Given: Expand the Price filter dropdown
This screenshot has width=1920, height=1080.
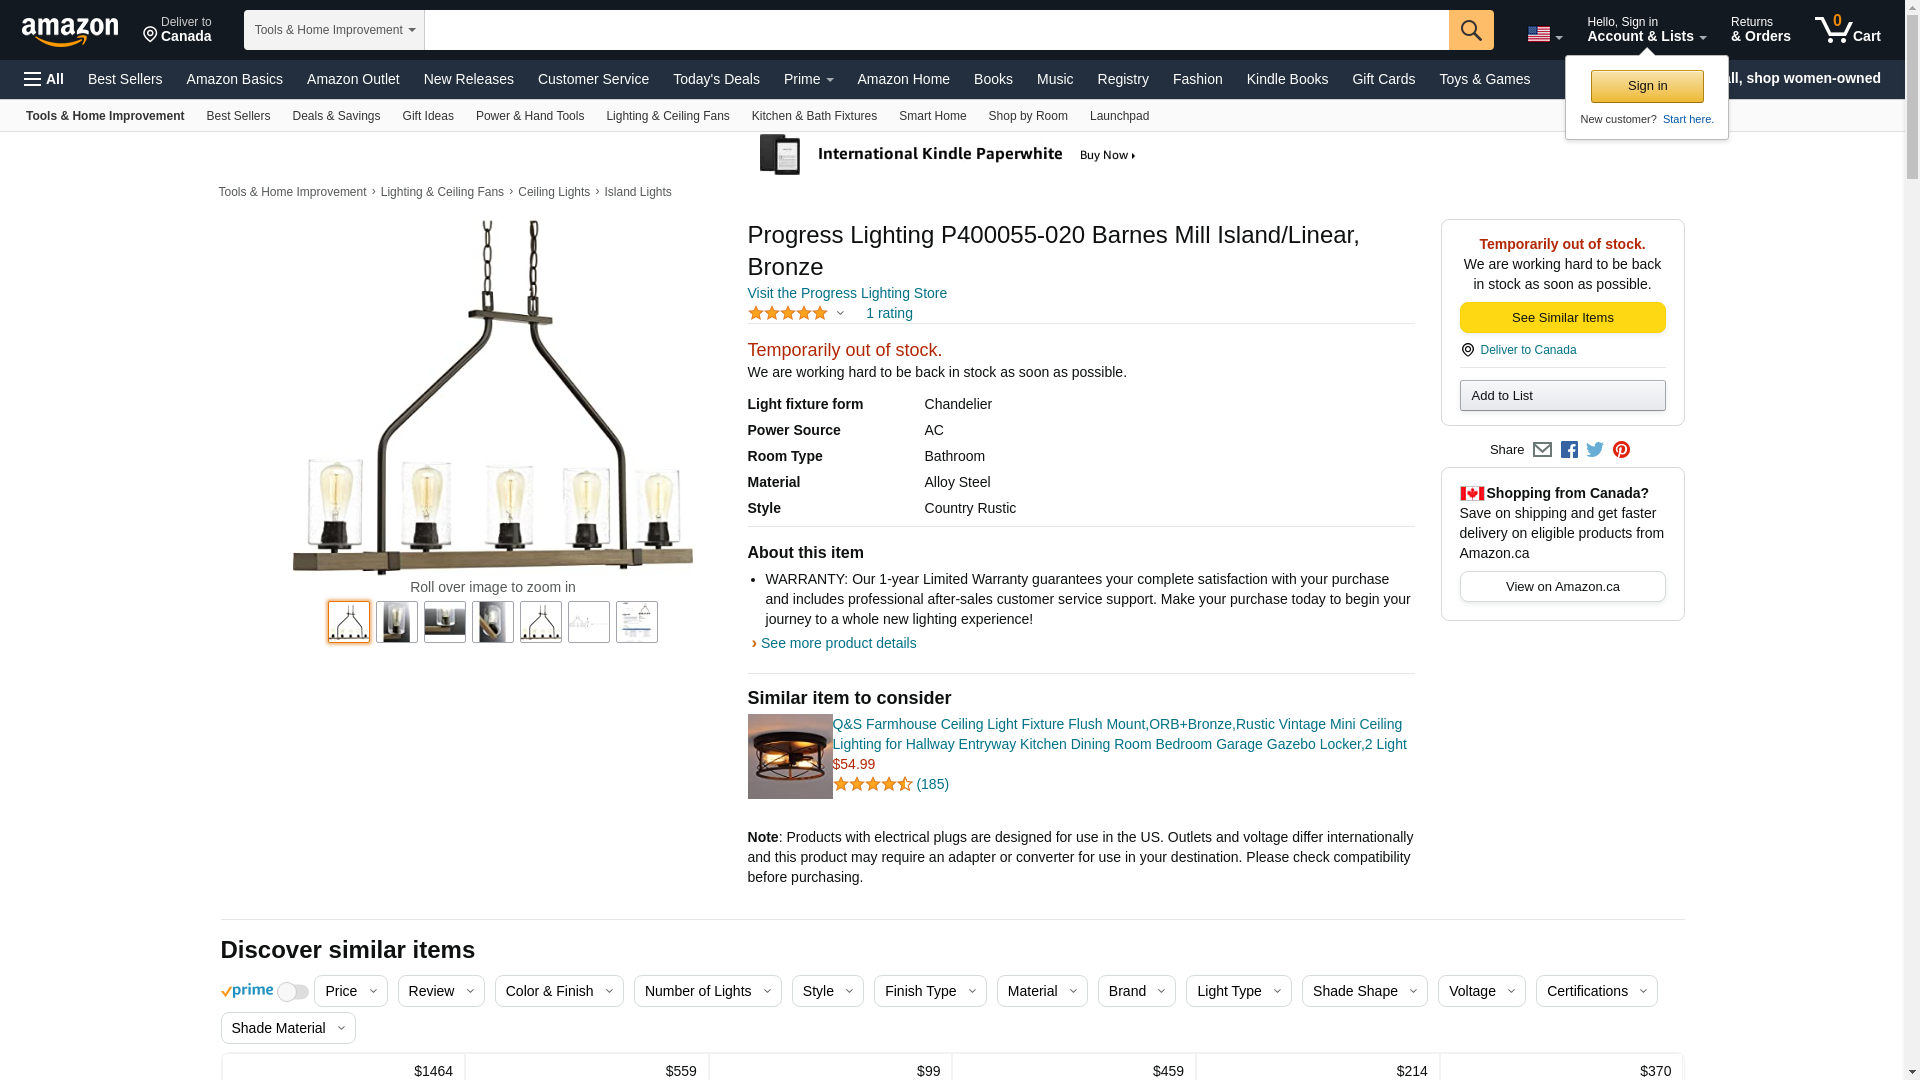Looking at the screenshot, I should 350,991.
